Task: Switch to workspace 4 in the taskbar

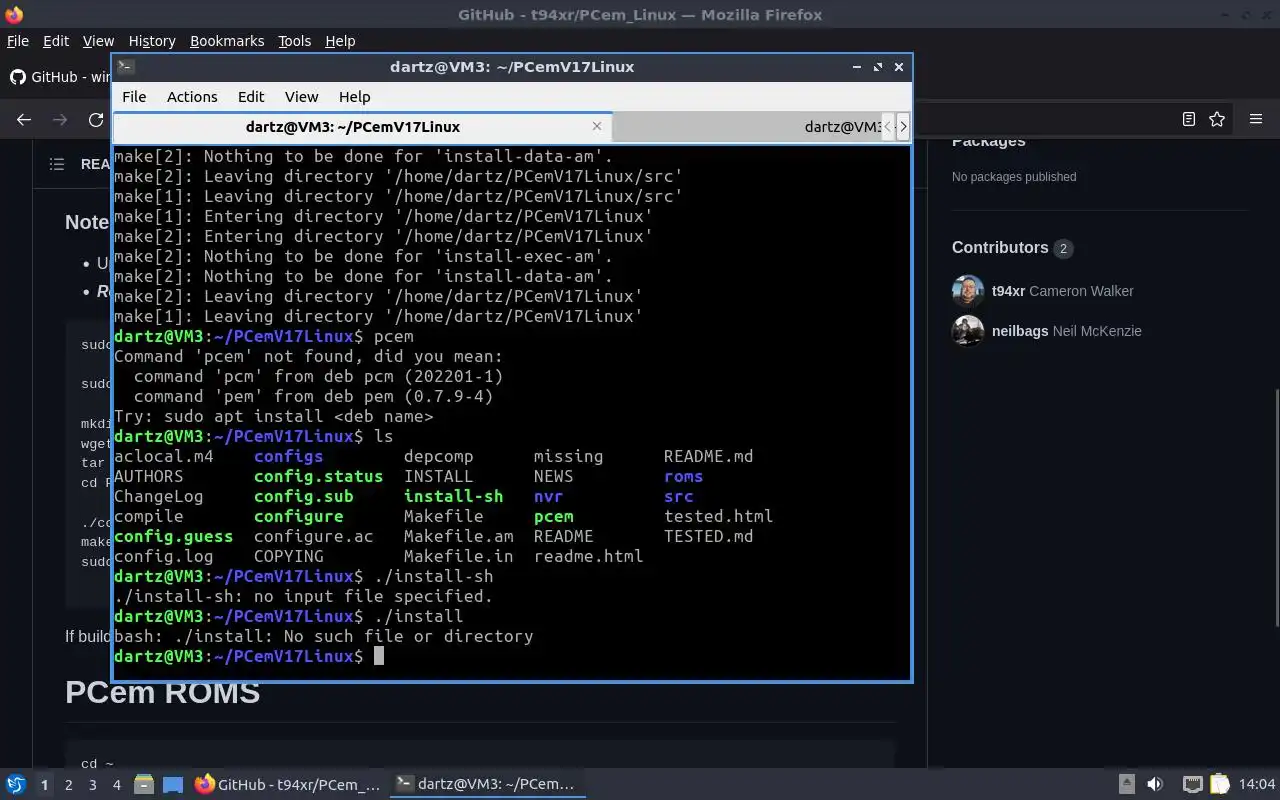Action: coord(116,785)
